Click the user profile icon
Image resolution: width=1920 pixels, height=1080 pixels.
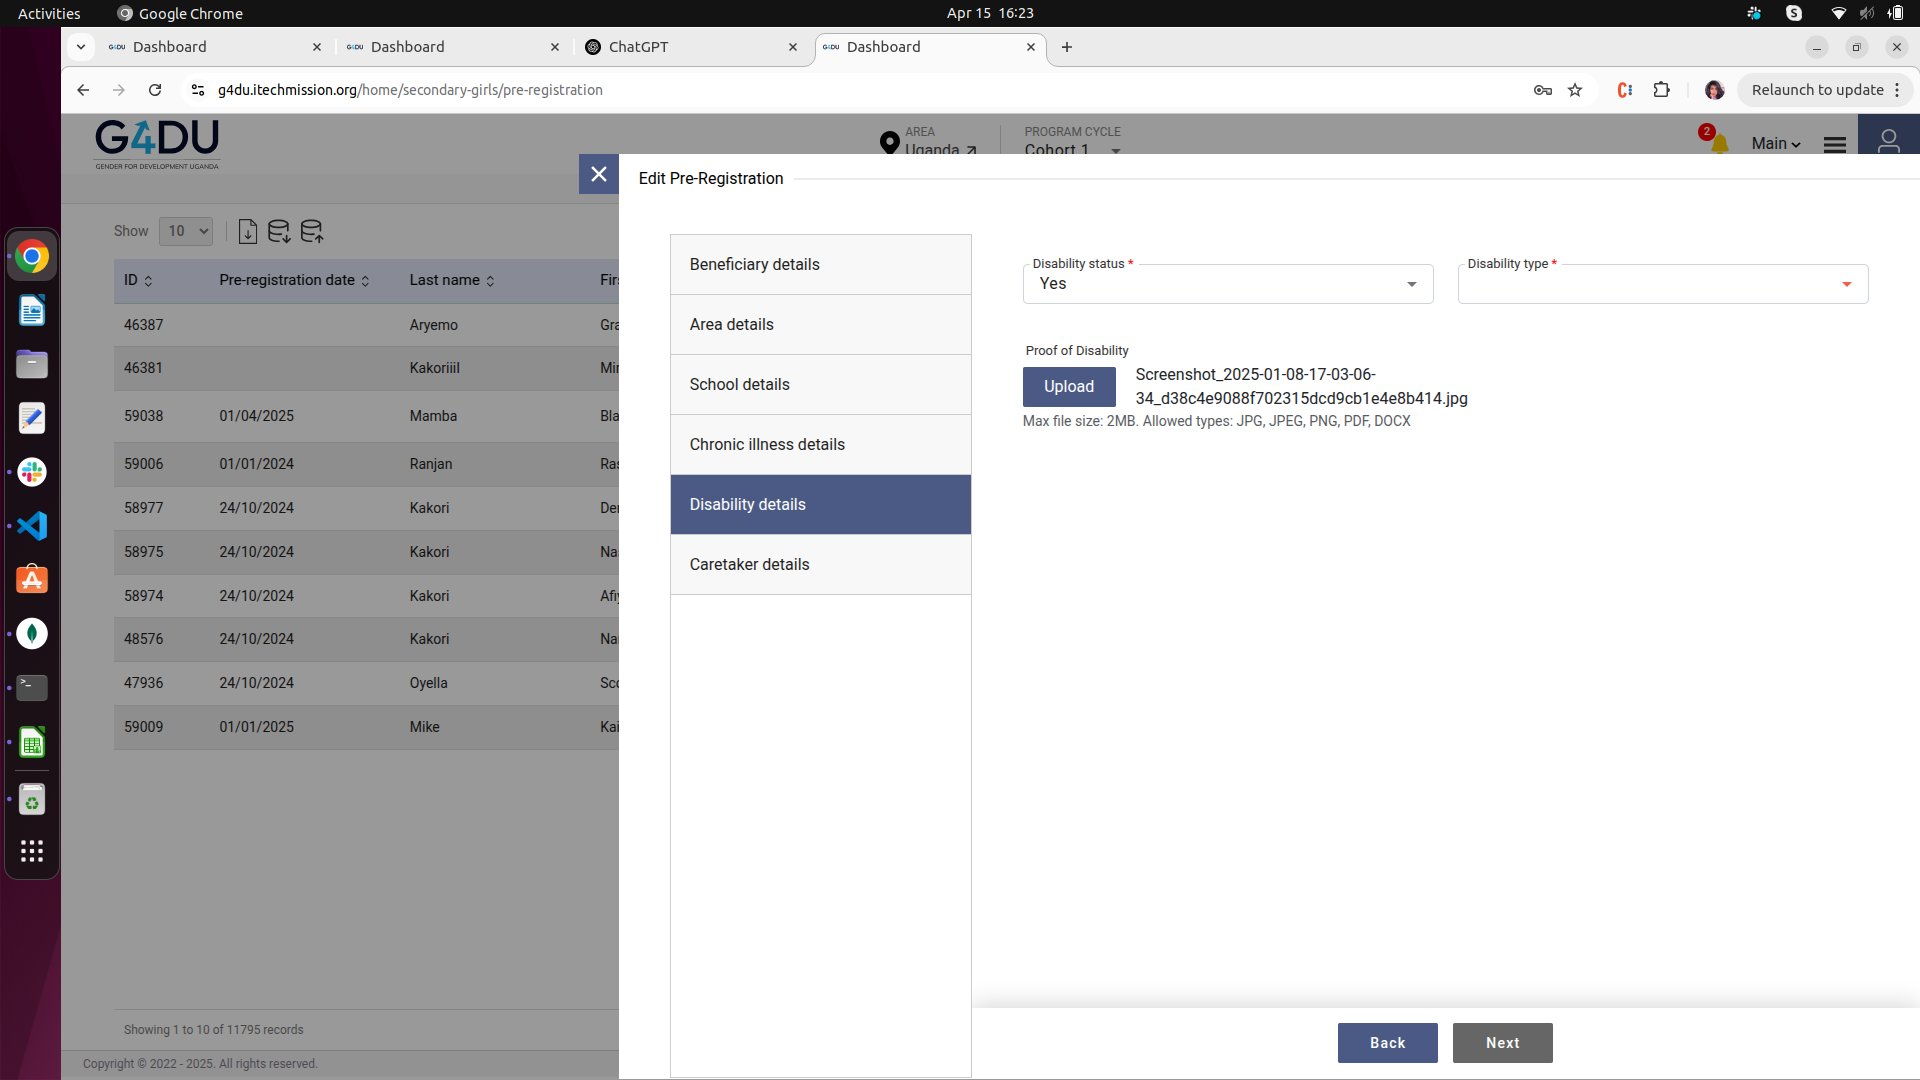[1888, 141]
